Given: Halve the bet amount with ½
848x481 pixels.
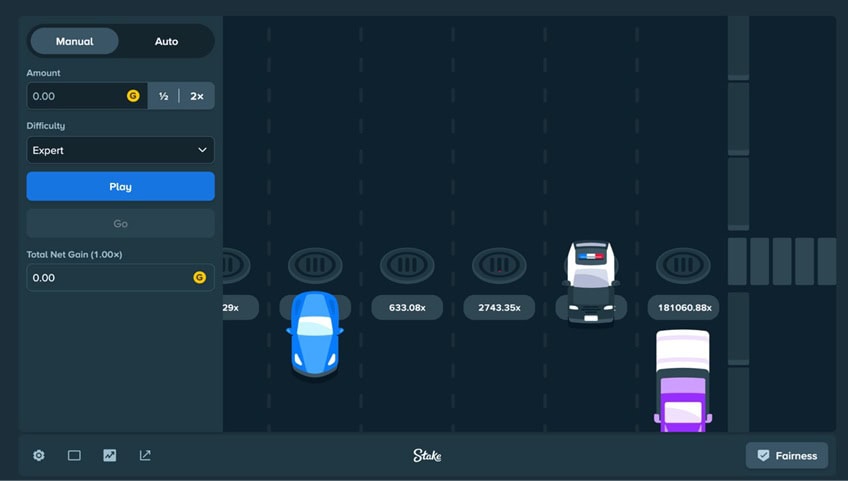Looking at the screenshot, I should pyautogui.click(x=163, y=96).
